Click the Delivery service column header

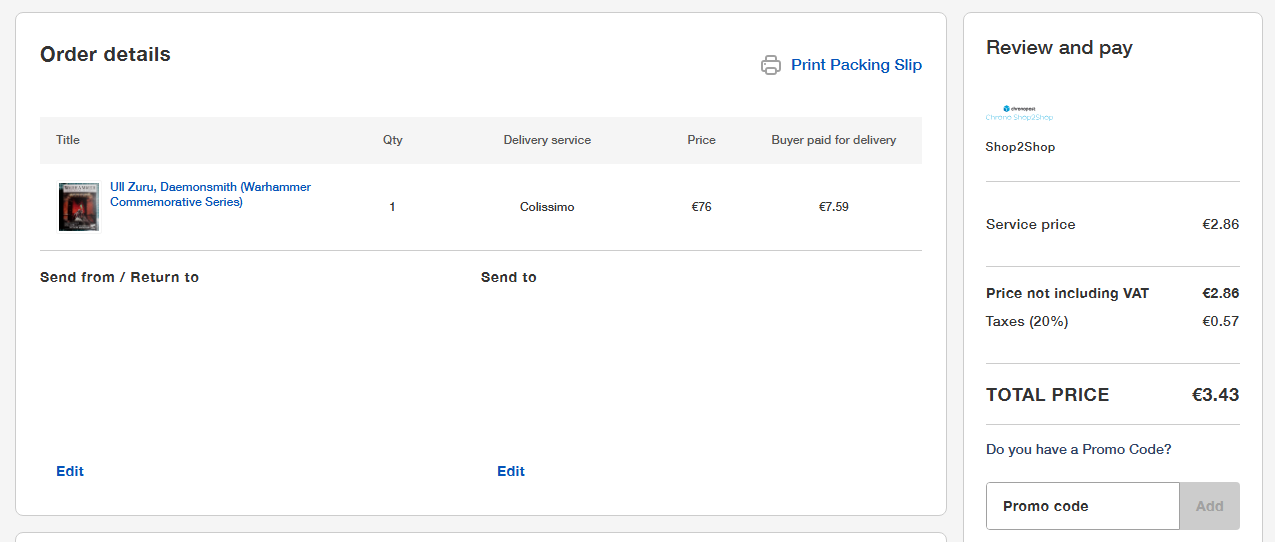pos(547,140)
